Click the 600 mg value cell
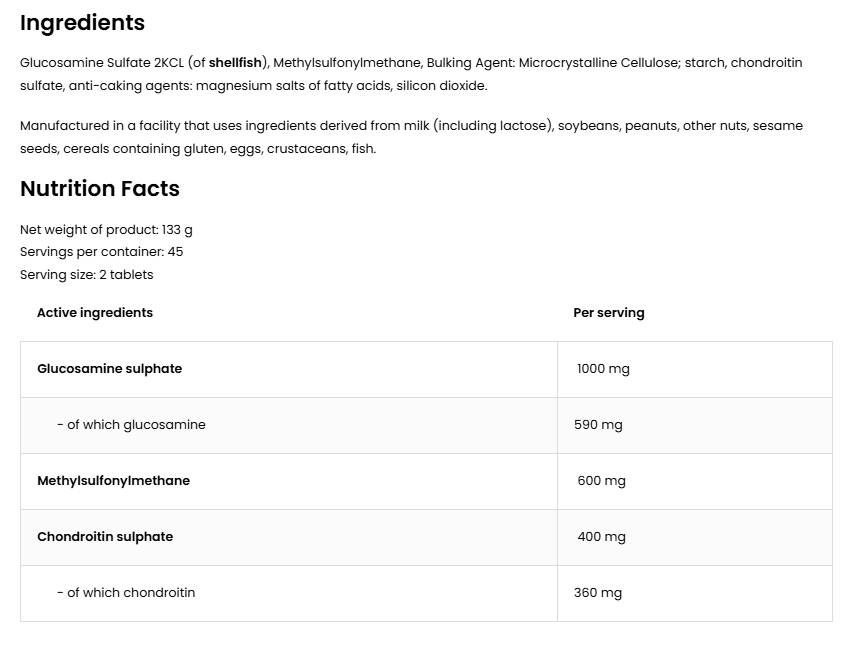The image size is (863, 646). [x=601, y=481]
